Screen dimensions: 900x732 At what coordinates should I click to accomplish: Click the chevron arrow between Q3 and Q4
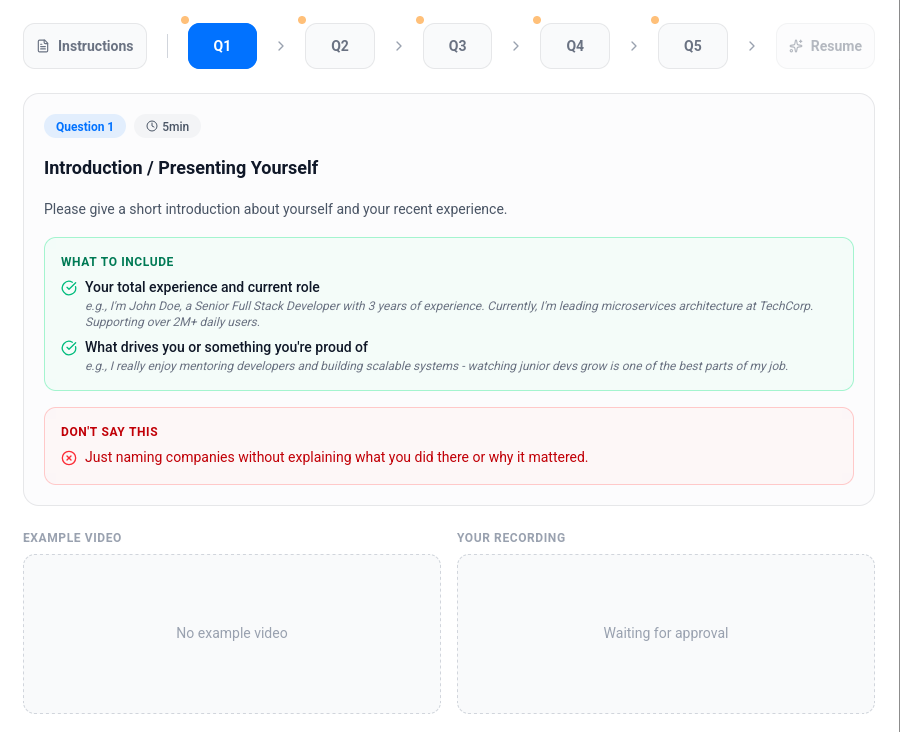(516, 46)
